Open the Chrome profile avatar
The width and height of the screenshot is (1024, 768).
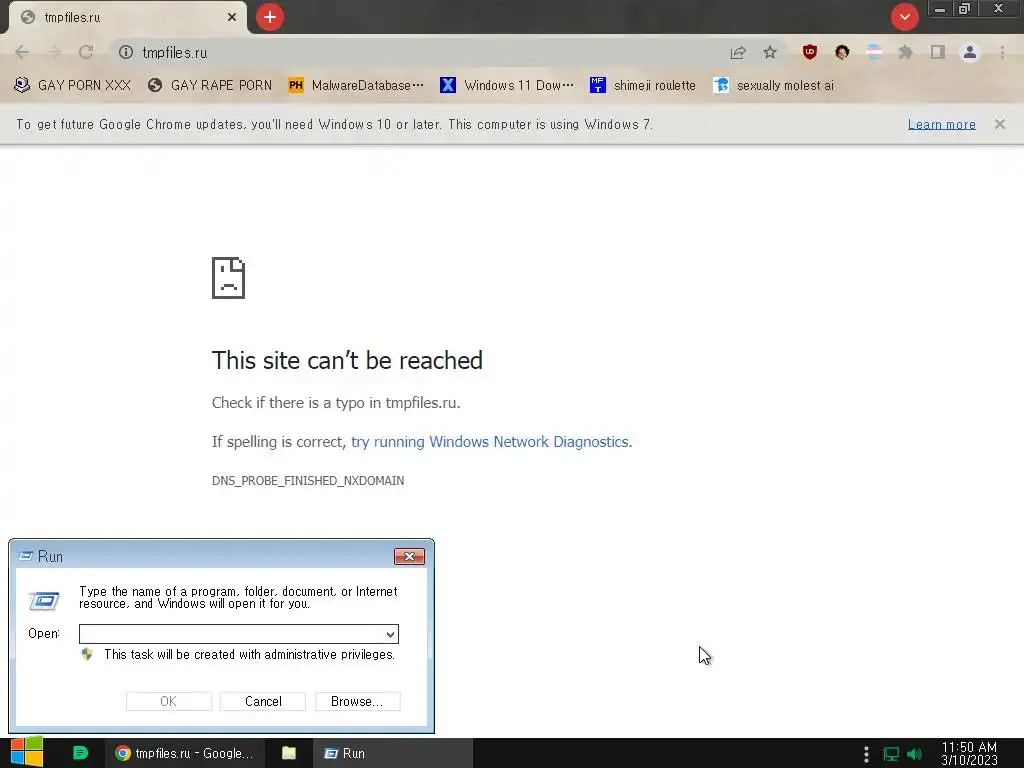coord(970,52)
